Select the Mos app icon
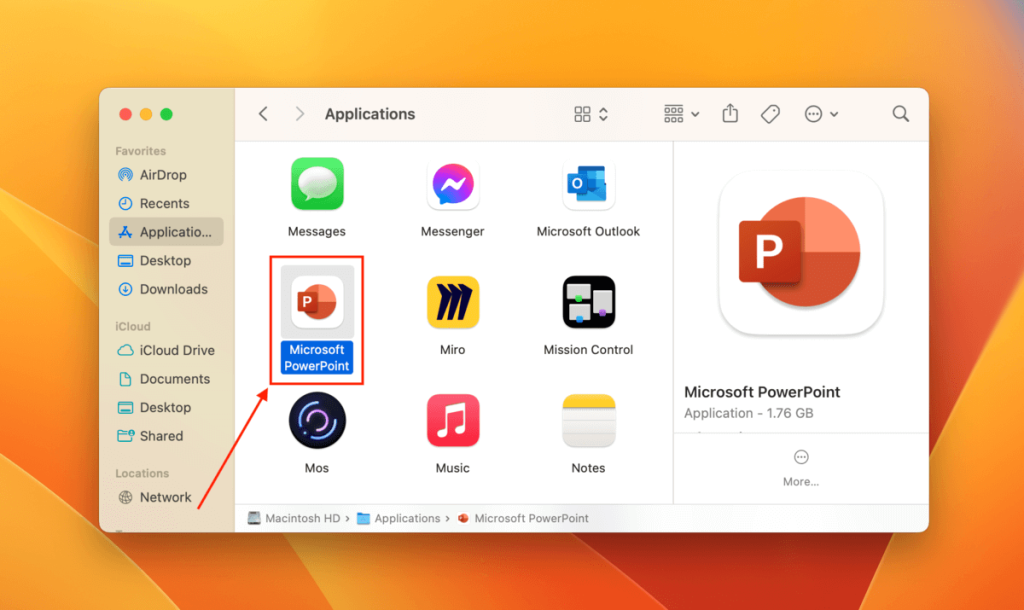The width and height of the screenshot is (1024, 610). 316,420
